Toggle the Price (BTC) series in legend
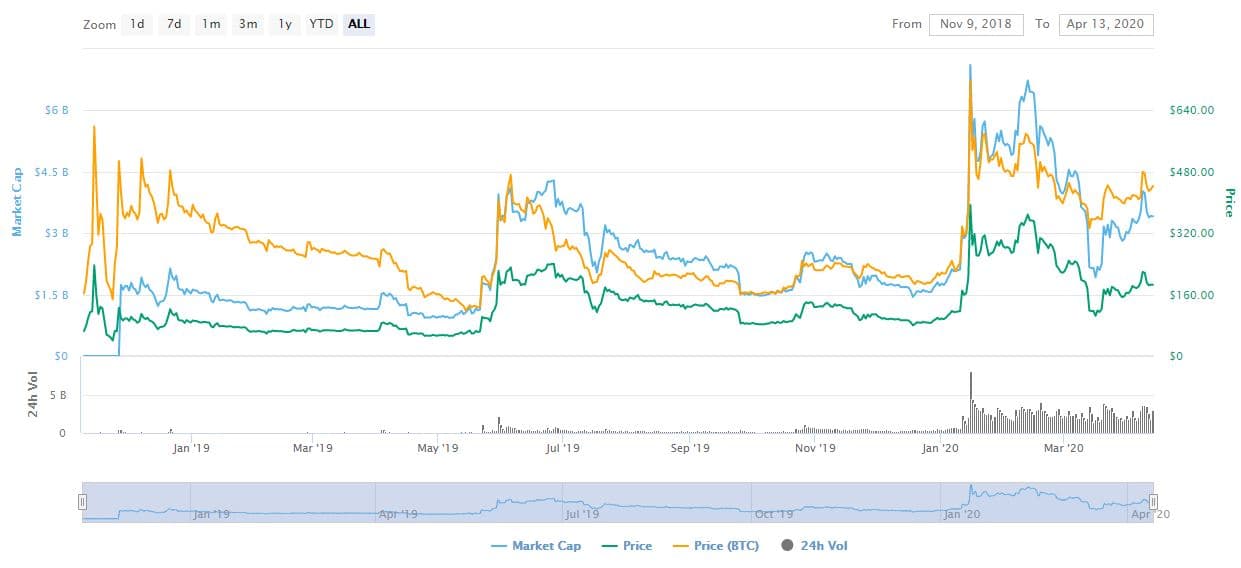The image size is (1241, 568). point(714,546)
